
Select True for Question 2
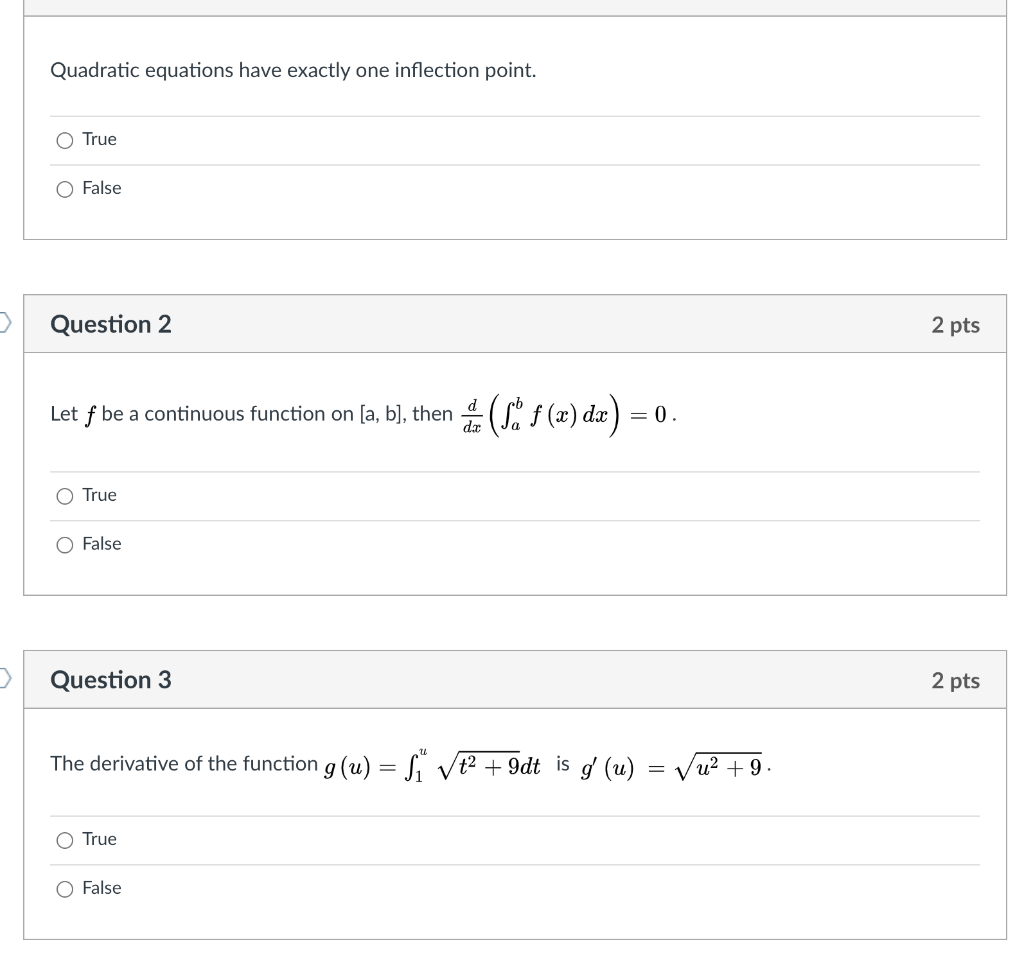[x=64, y=495]
